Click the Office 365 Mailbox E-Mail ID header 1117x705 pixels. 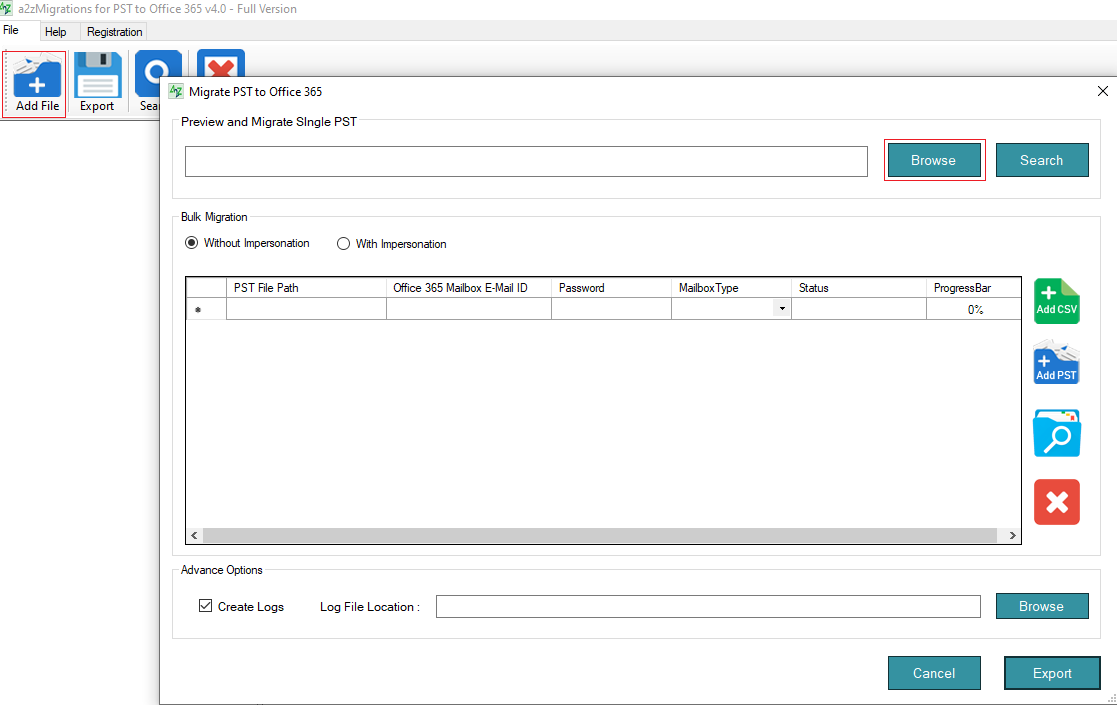pyautogui.click(x=469, y=288)
